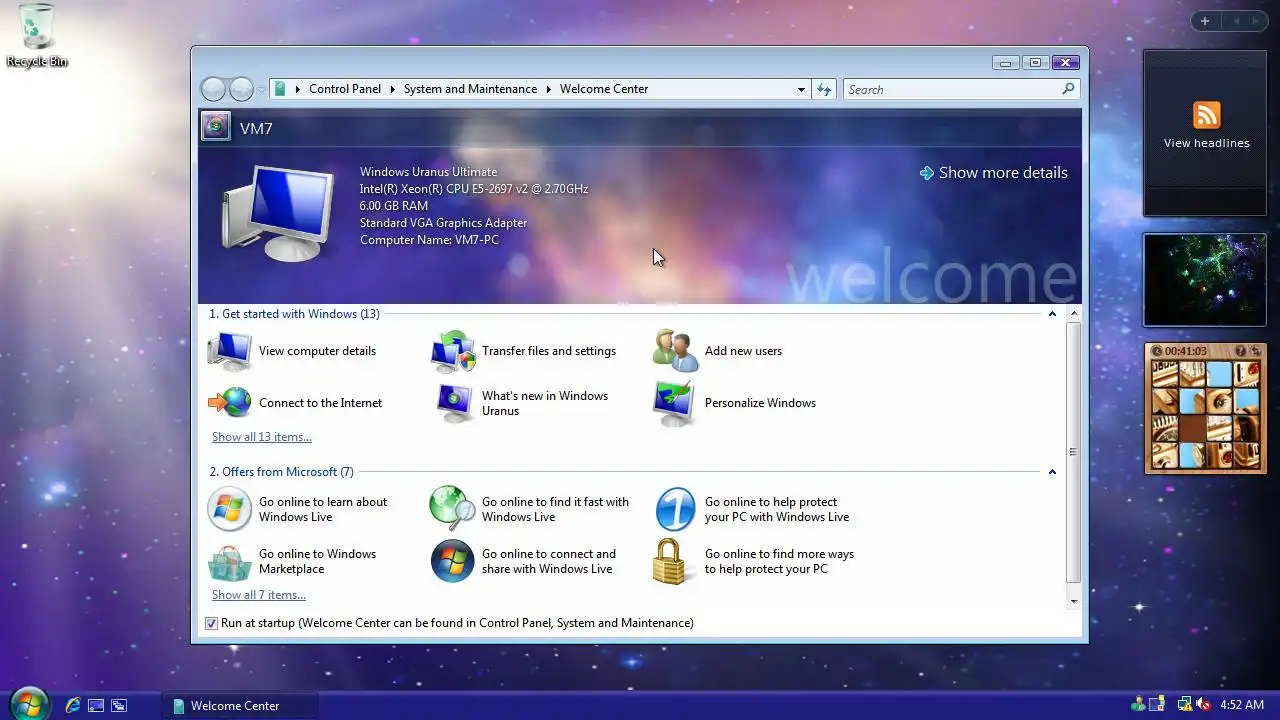
Task: Click the puzzle gadget clock pause icon
Action: [1157, 351]
